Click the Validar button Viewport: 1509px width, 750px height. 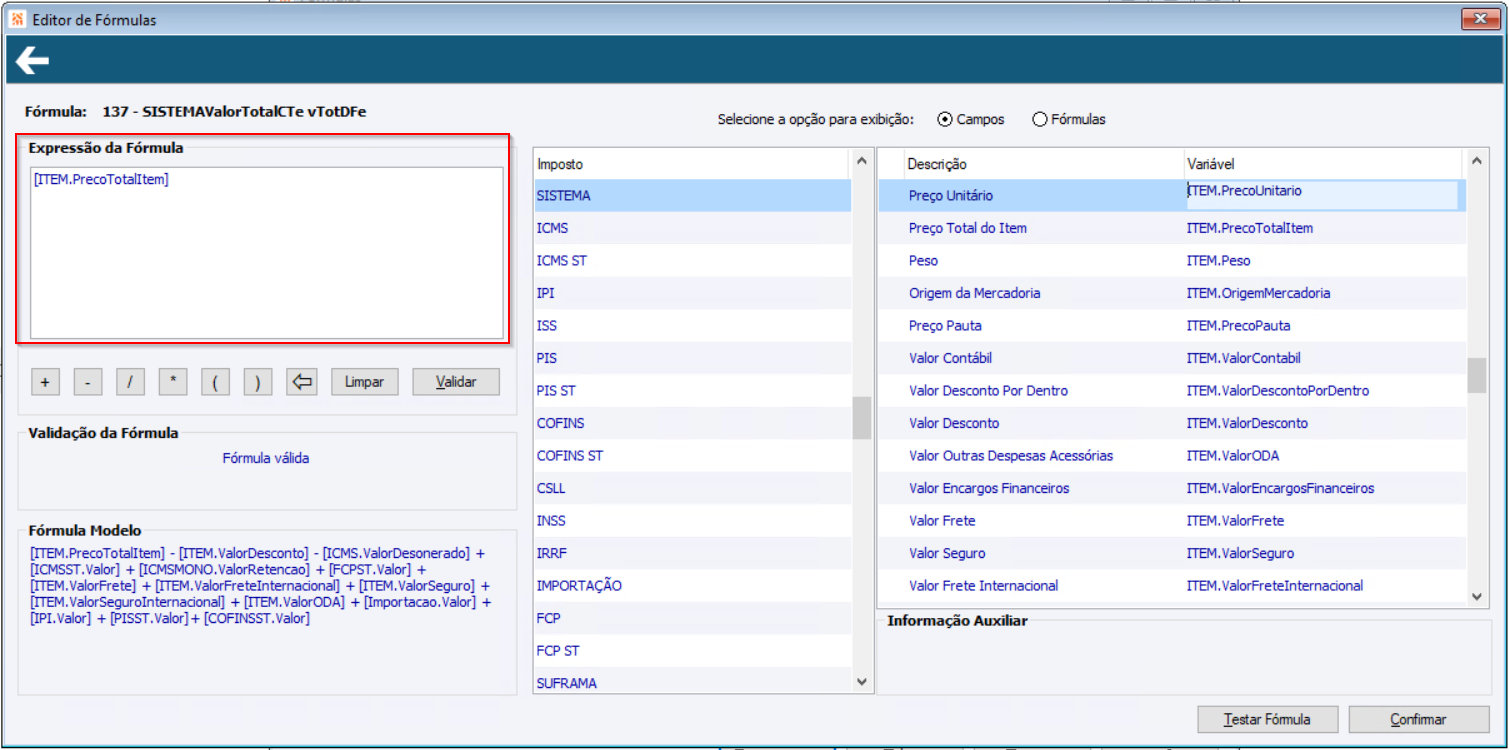[x=456, y=382]
